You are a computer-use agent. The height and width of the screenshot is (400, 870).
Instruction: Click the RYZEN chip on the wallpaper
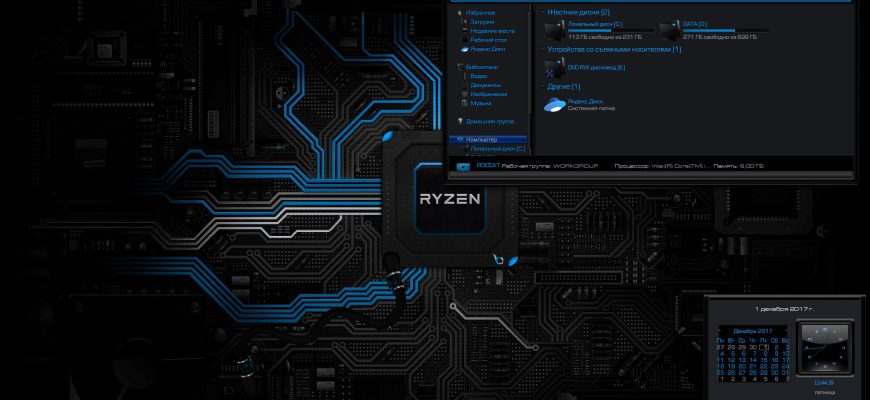449,199
